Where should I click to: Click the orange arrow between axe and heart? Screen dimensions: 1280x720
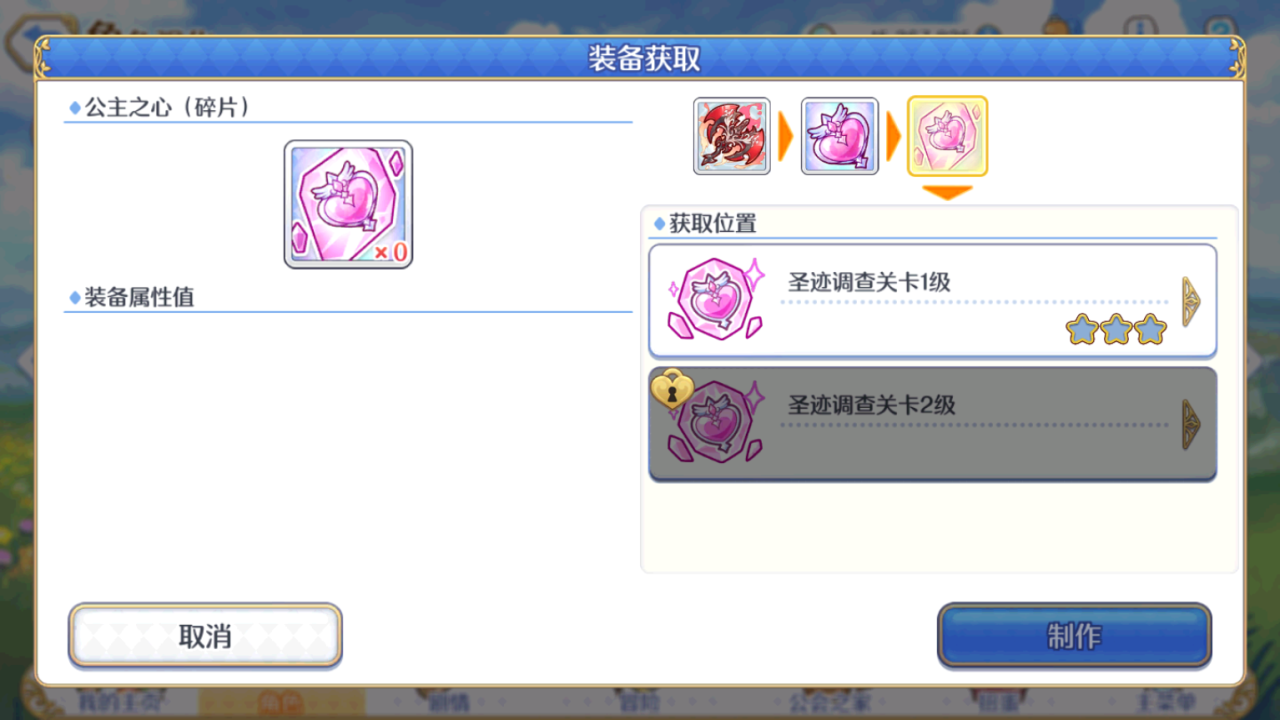(x=786, y=137)
